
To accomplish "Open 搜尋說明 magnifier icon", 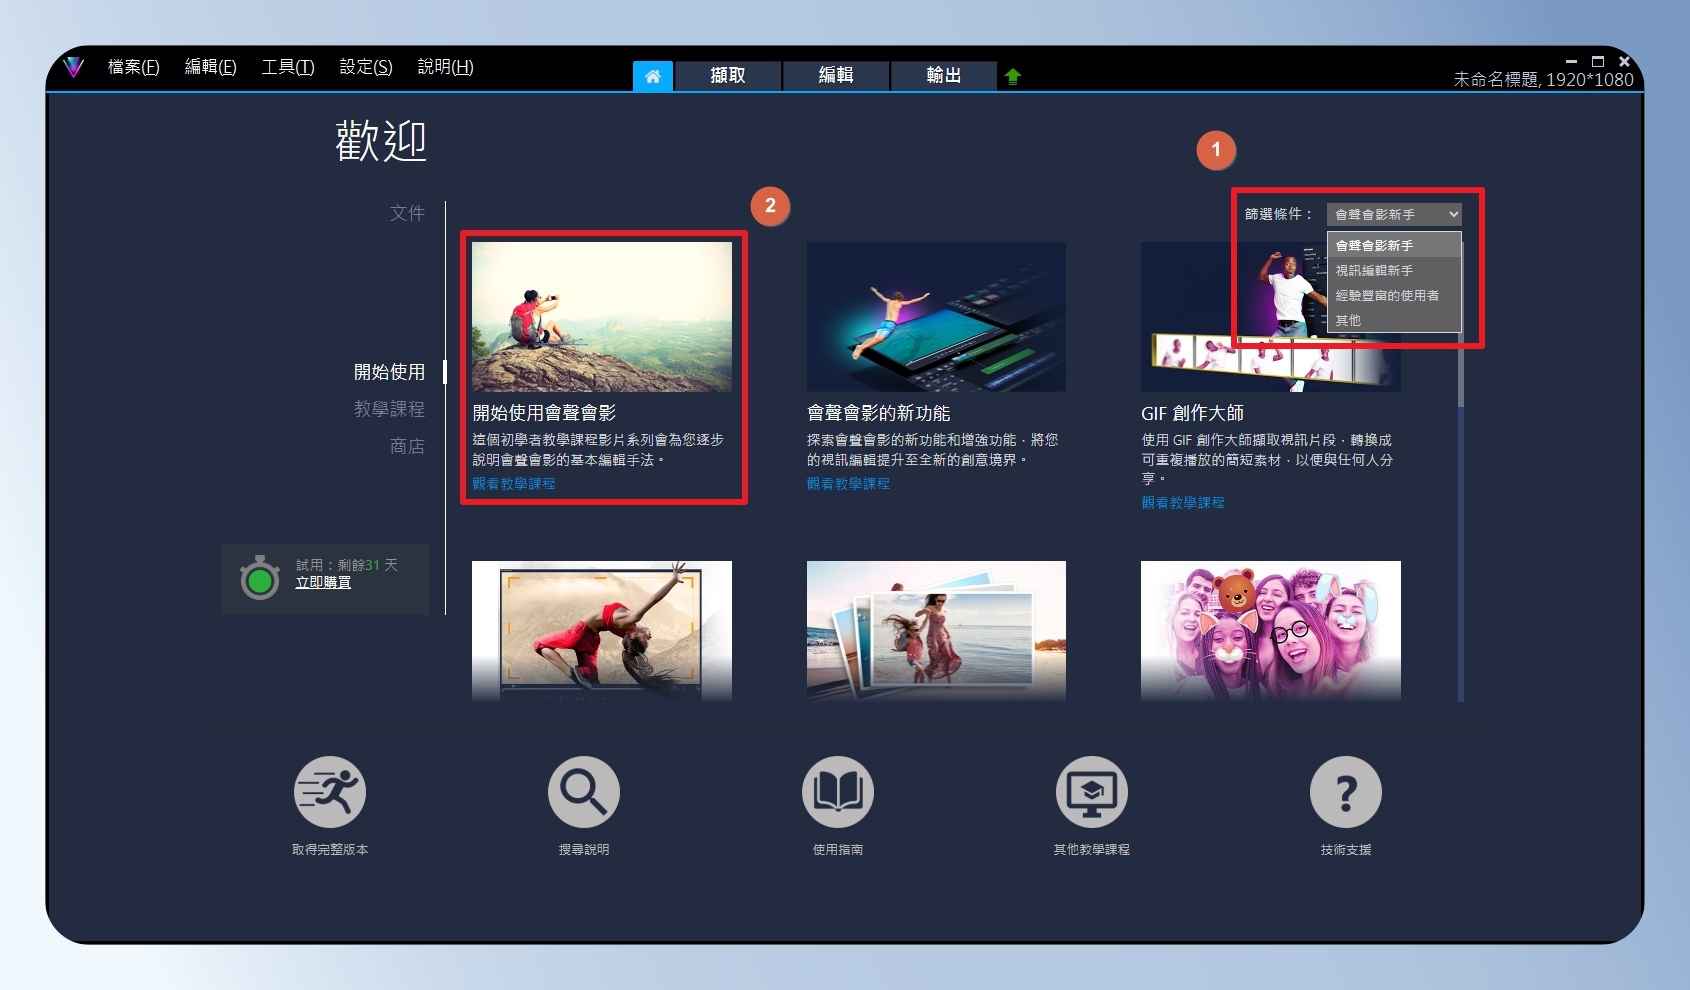I will click(x=584, y=792).
